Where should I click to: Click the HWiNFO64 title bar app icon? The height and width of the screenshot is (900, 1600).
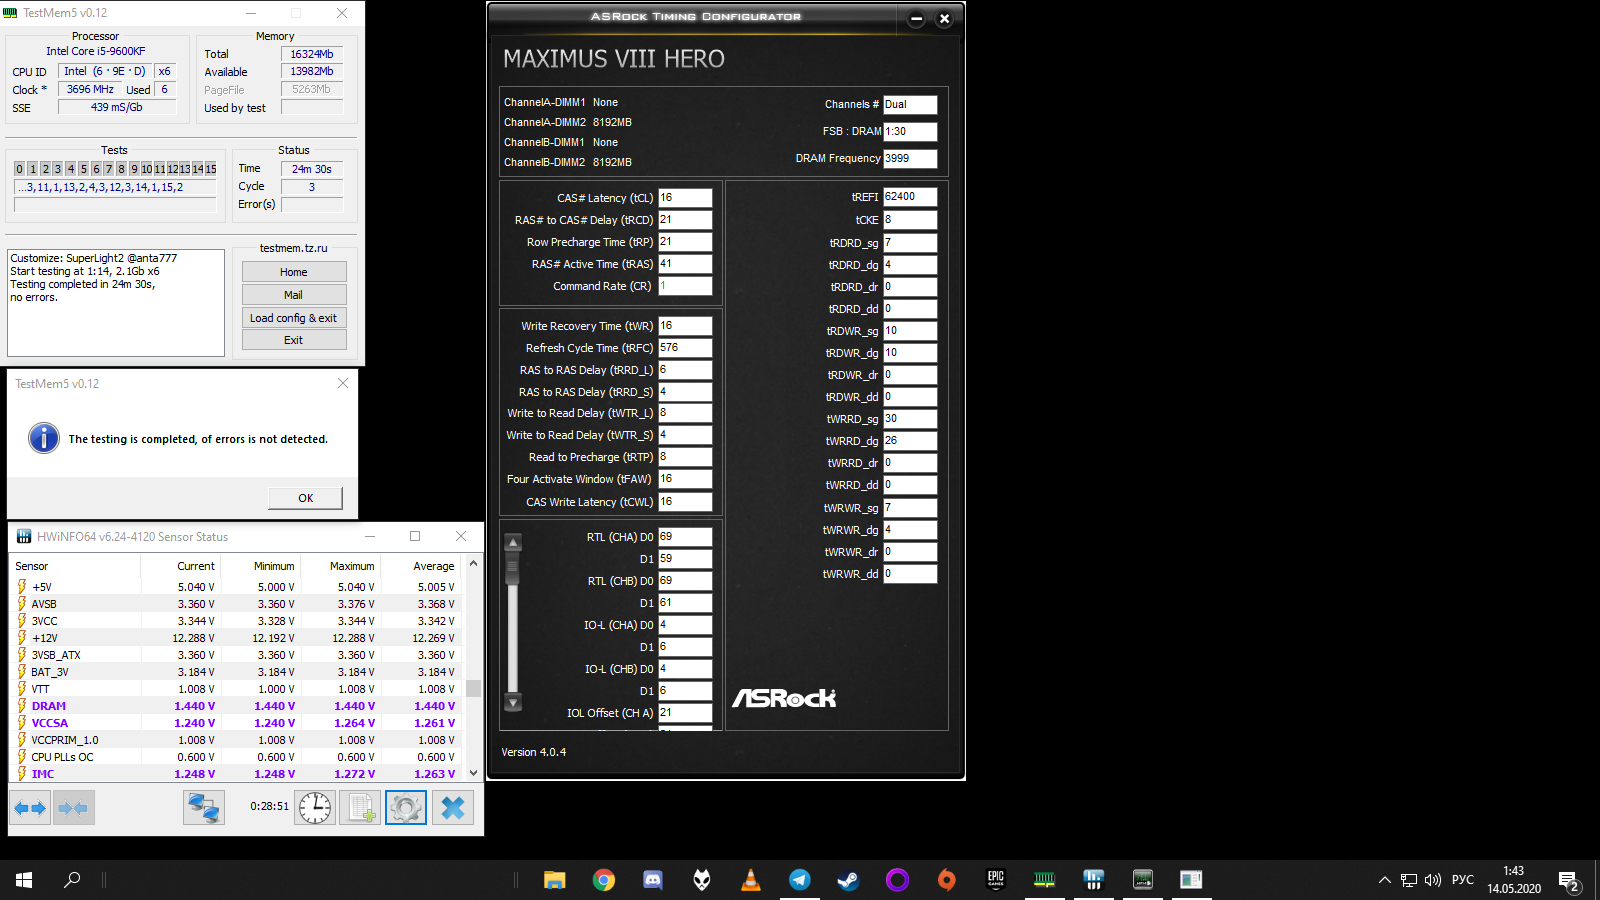24,537
